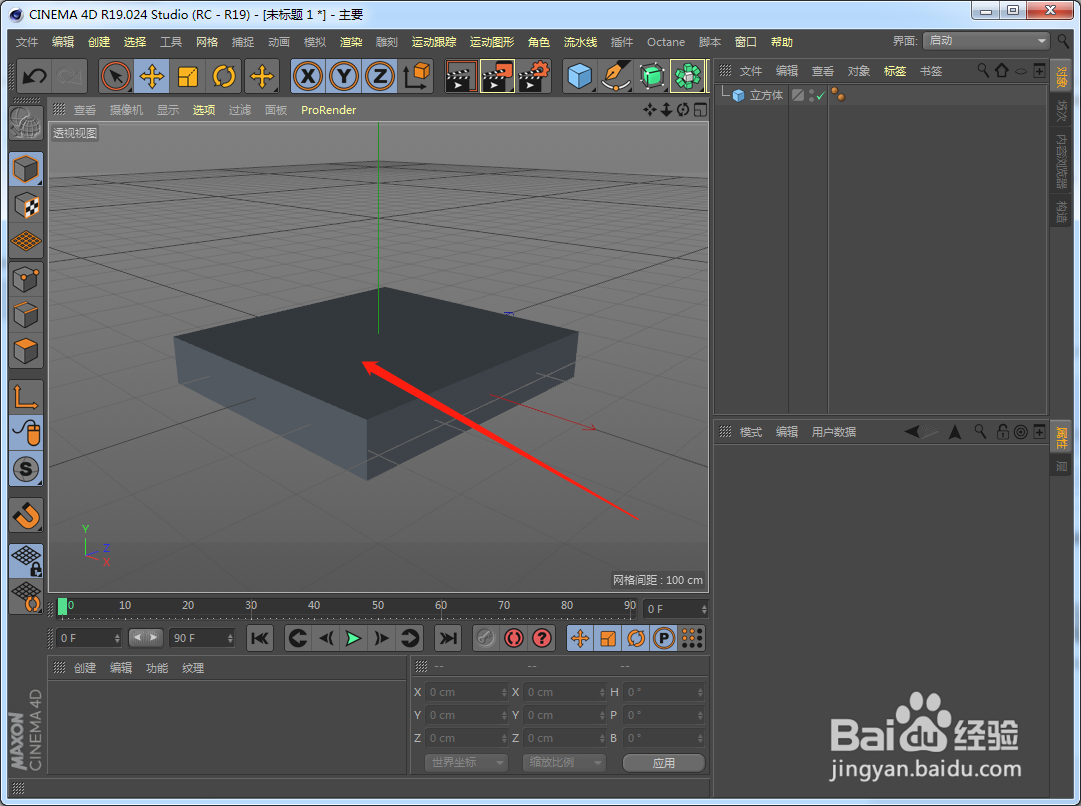Play the animation forward

click(353, 638)
